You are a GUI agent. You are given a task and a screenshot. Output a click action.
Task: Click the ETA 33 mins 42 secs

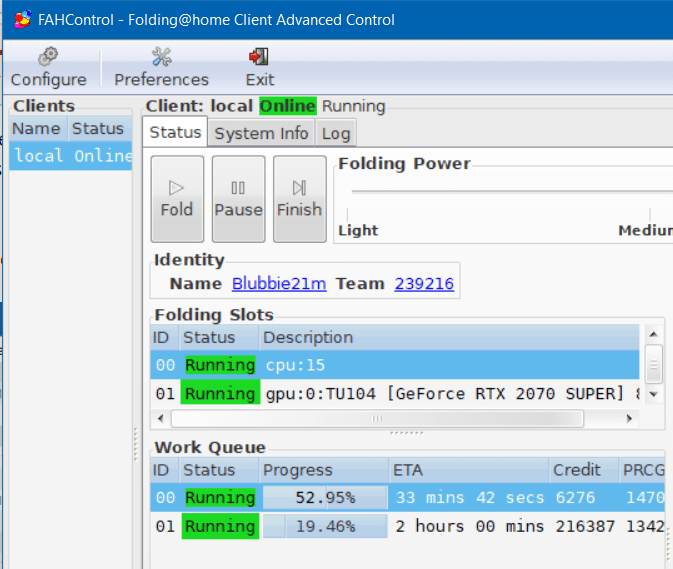470,497
